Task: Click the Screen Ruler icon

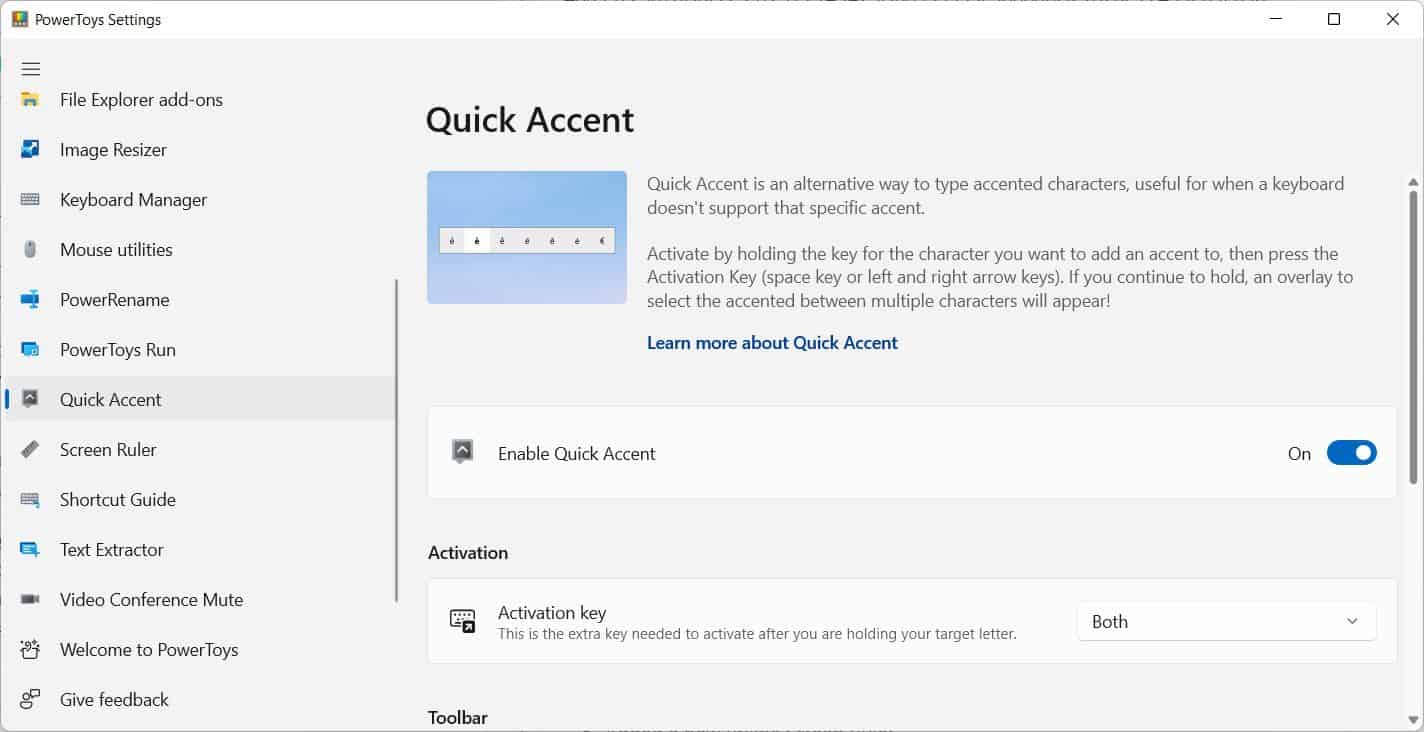Action: pos(31,450)
